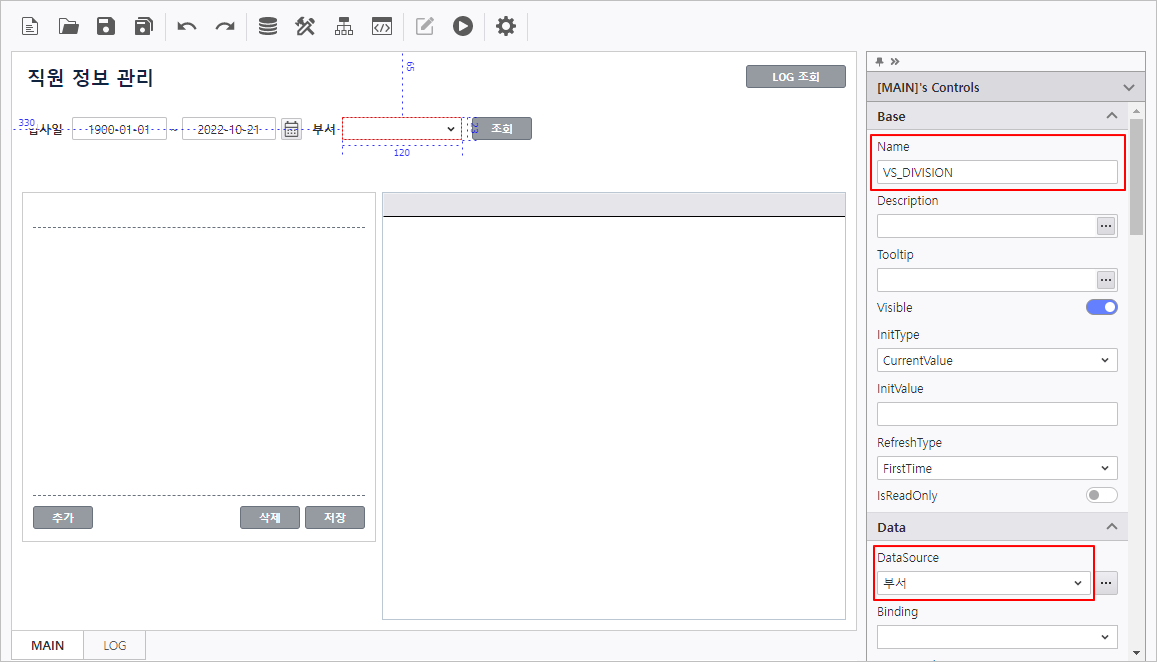Open file using the folder icon
The height and width of the screenshot is (662, 1157).
[x=68, y=27]
